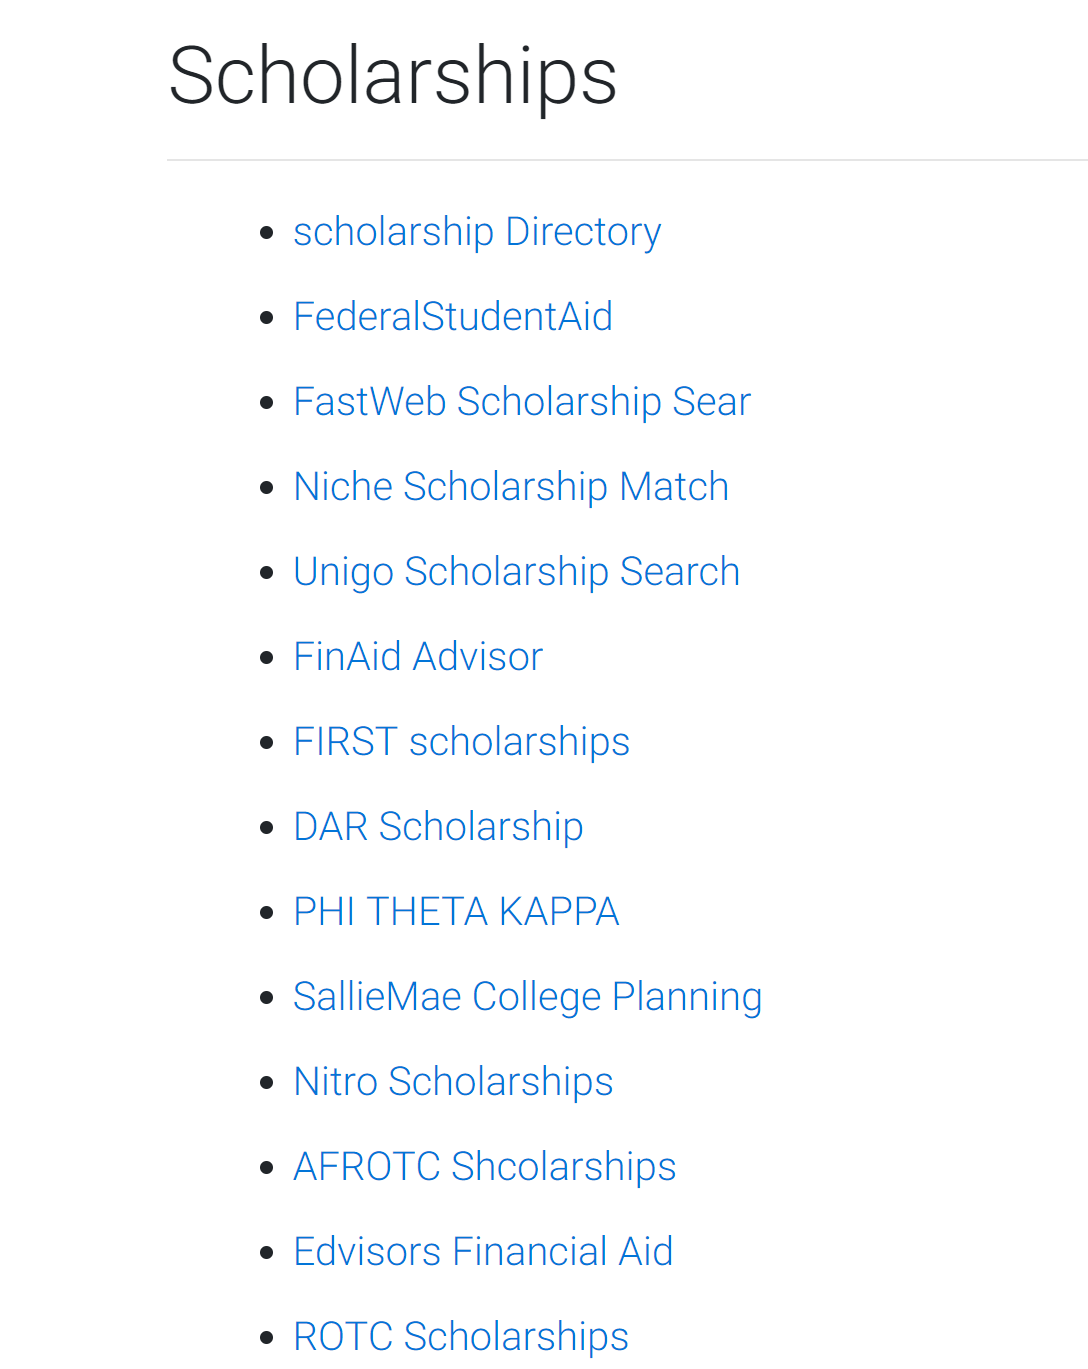Click the DAR Scholarship link

click(x=438, y=827)
